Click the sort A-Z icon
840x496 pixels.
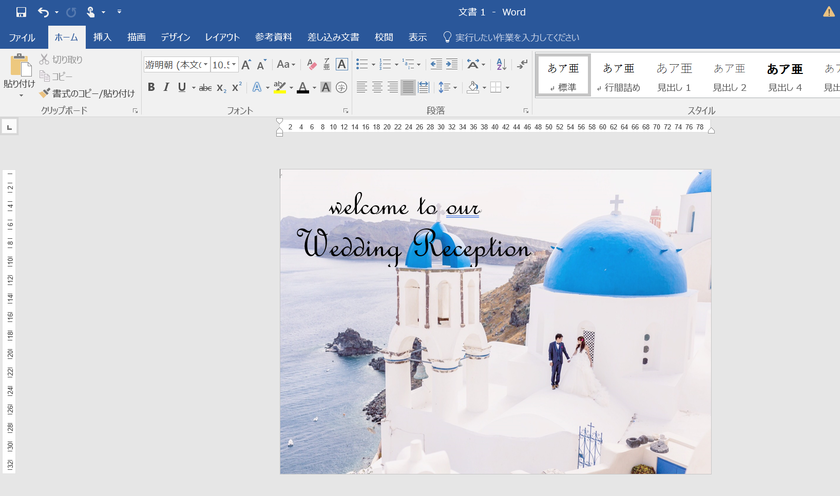(500, 65)
